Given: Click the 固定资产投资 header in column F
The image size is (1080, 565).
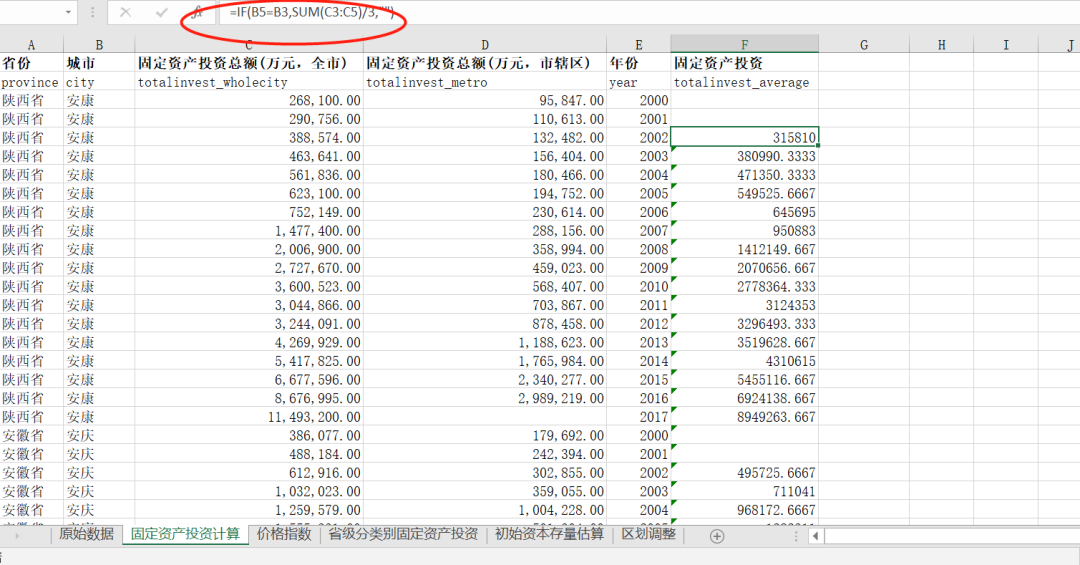Looking at the screenshot, I should [x=745, y=63].
